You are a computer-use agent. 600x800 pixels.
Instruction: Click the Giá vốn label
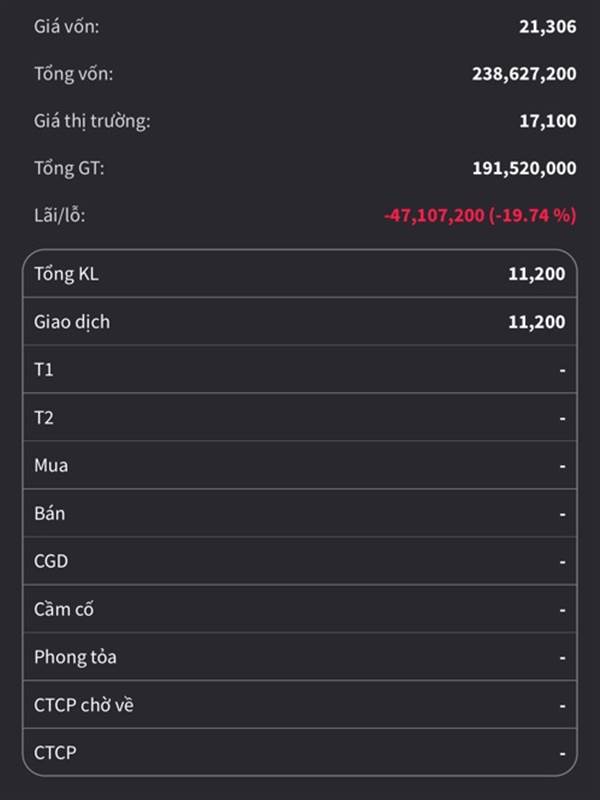[x=66, y=27]
